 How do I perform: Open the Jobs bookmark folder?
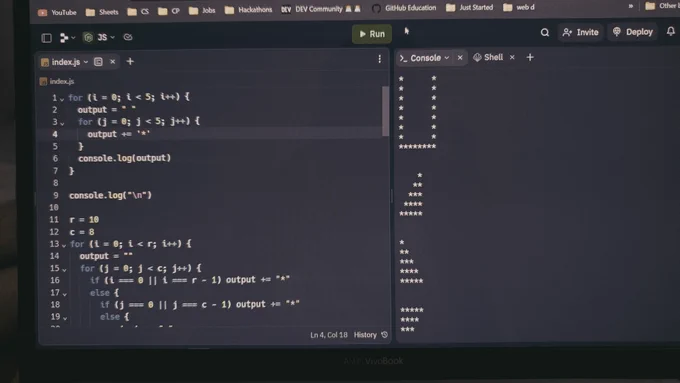tap(202, 10)
